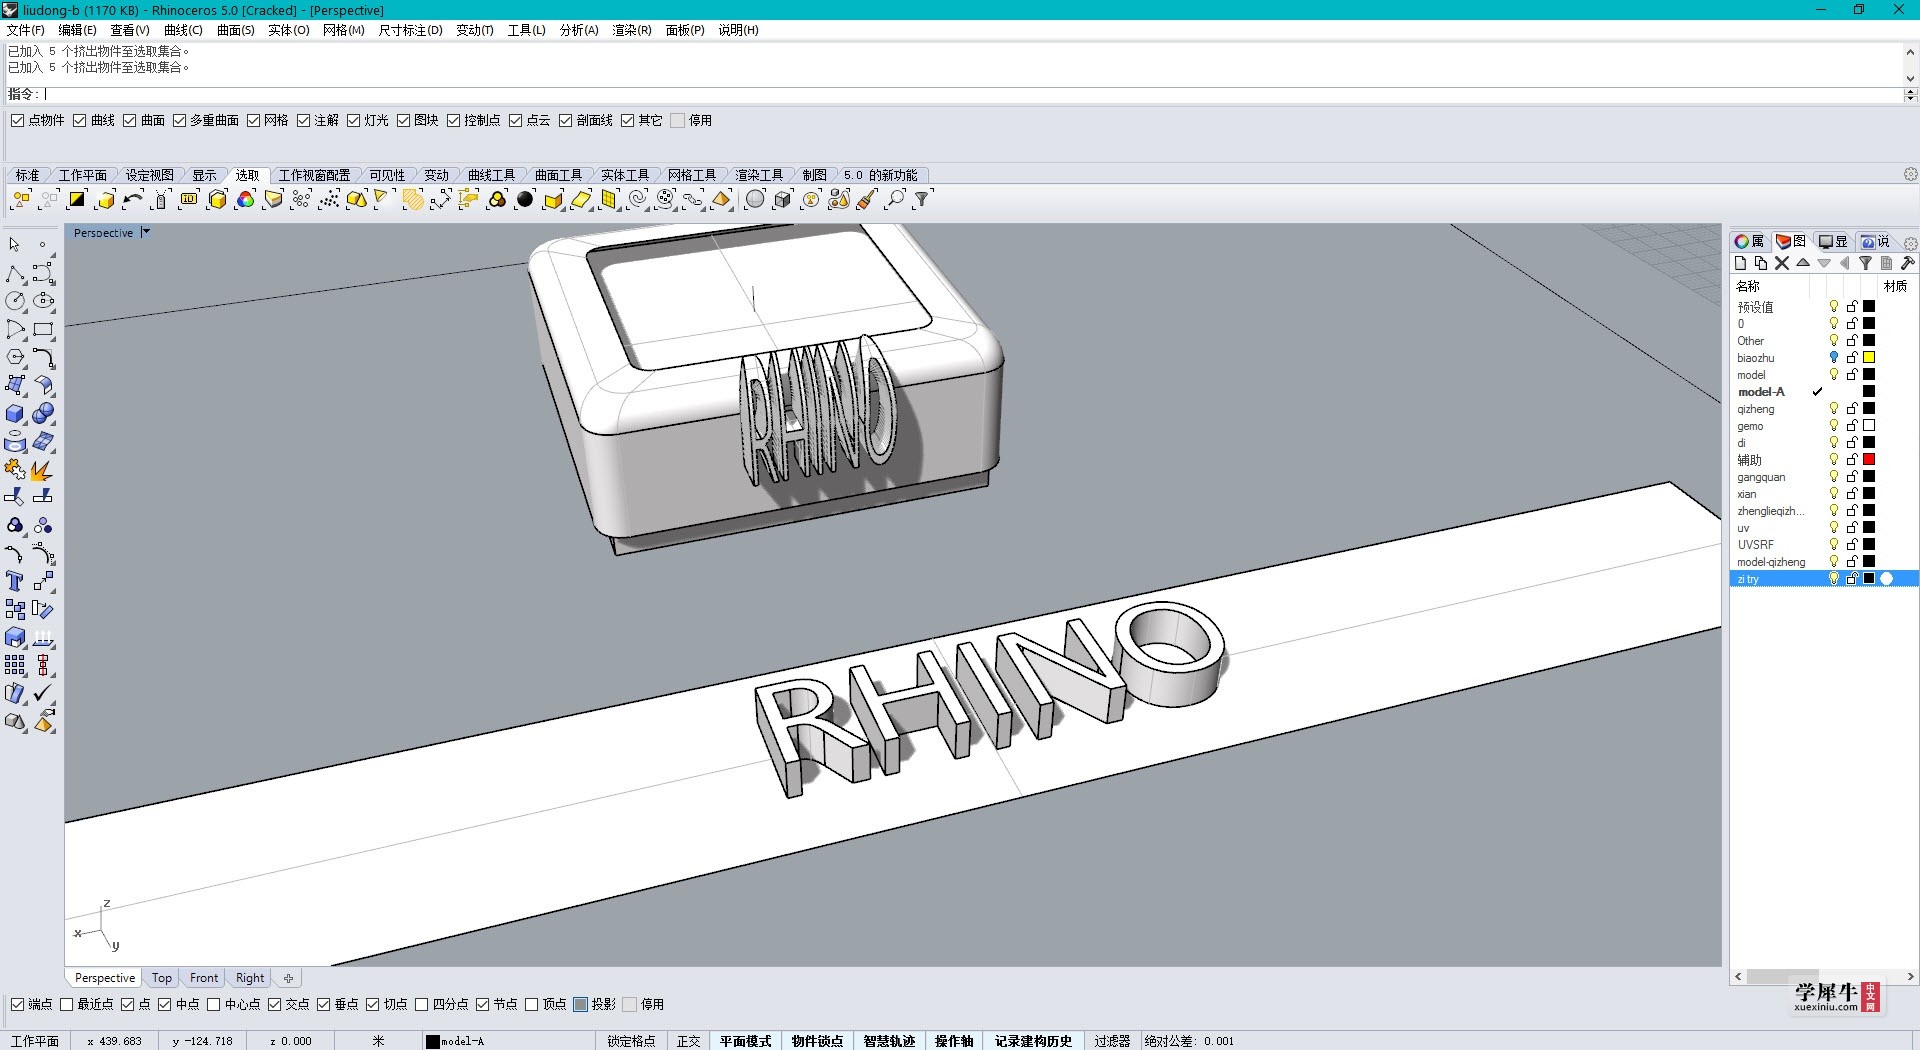Click the Invert selection black-yellow icon
This screenshot has height=1050, width=1920.
77,200
